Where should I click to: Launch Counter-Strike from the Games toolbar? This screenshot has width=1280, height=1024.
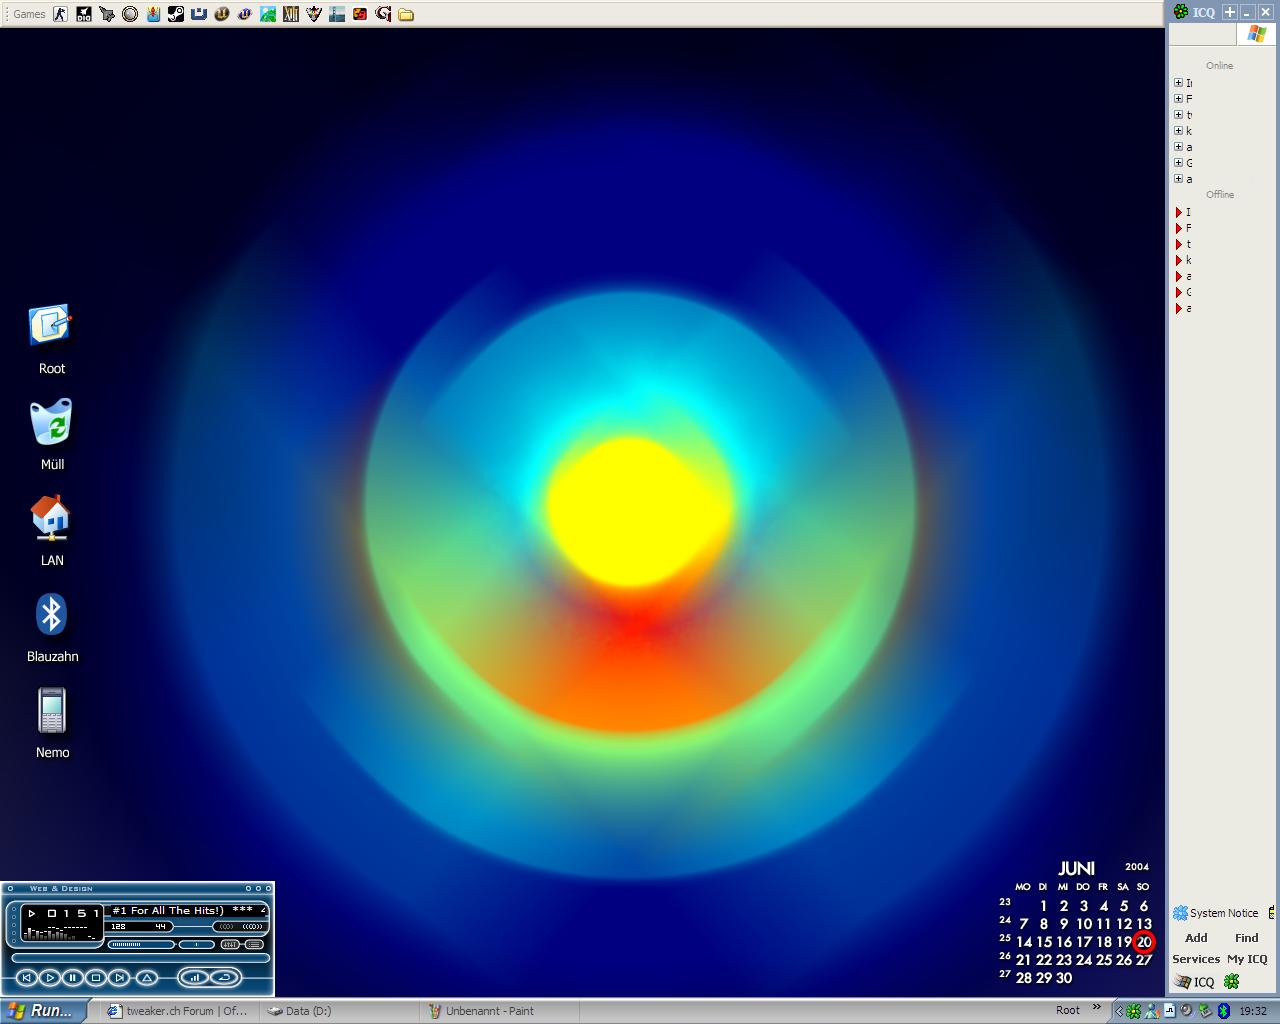click(x=61, y=14)
